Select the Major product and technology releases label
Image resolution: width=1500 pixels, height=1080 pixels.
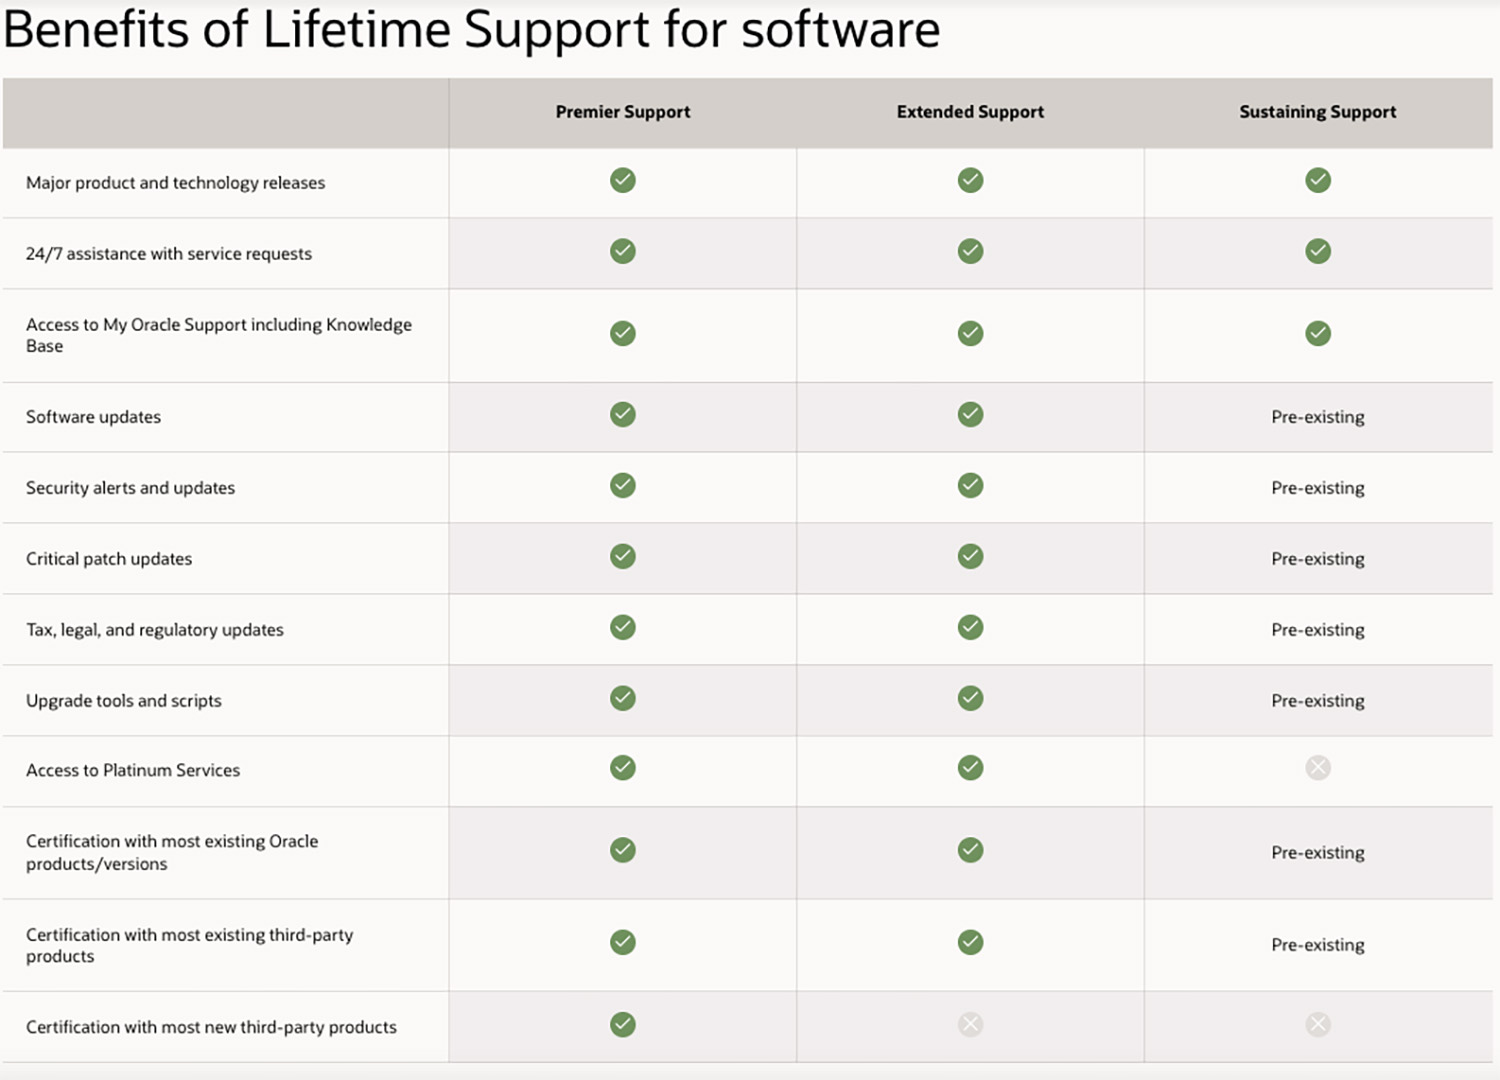tap(176, 183)
